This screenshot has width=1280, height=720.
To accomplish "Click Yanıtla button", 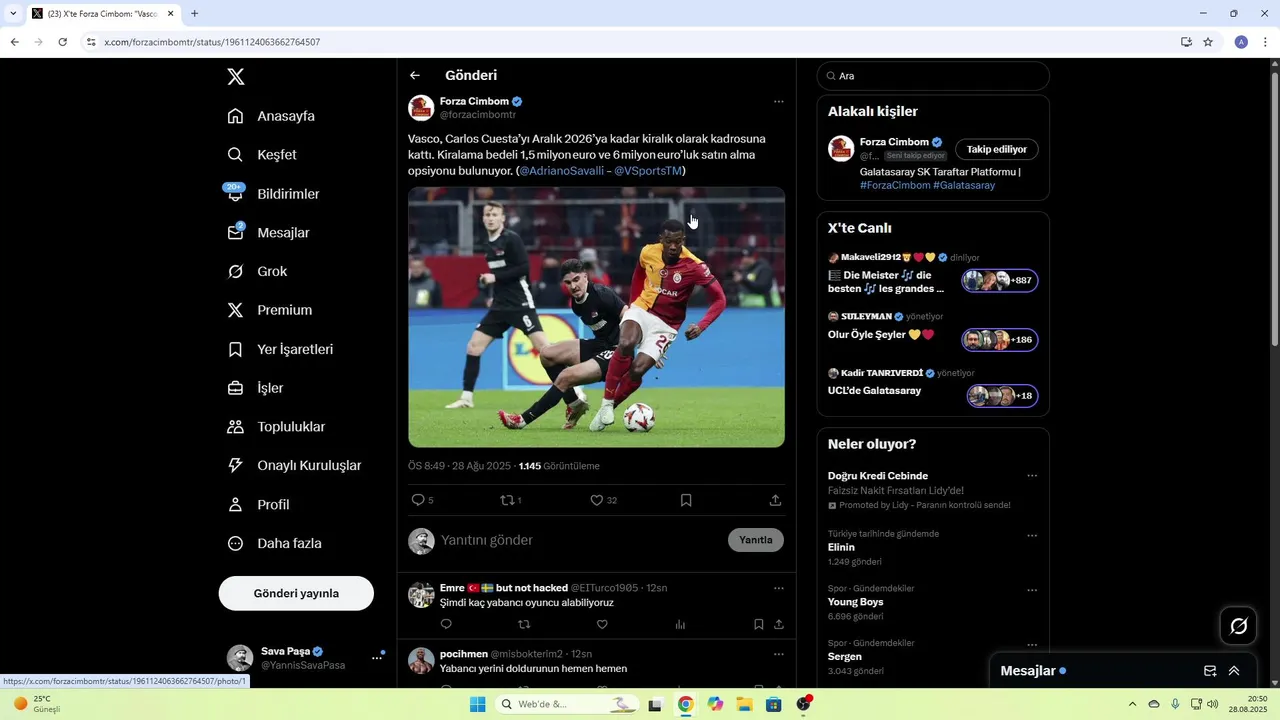I will coord(756,540).
